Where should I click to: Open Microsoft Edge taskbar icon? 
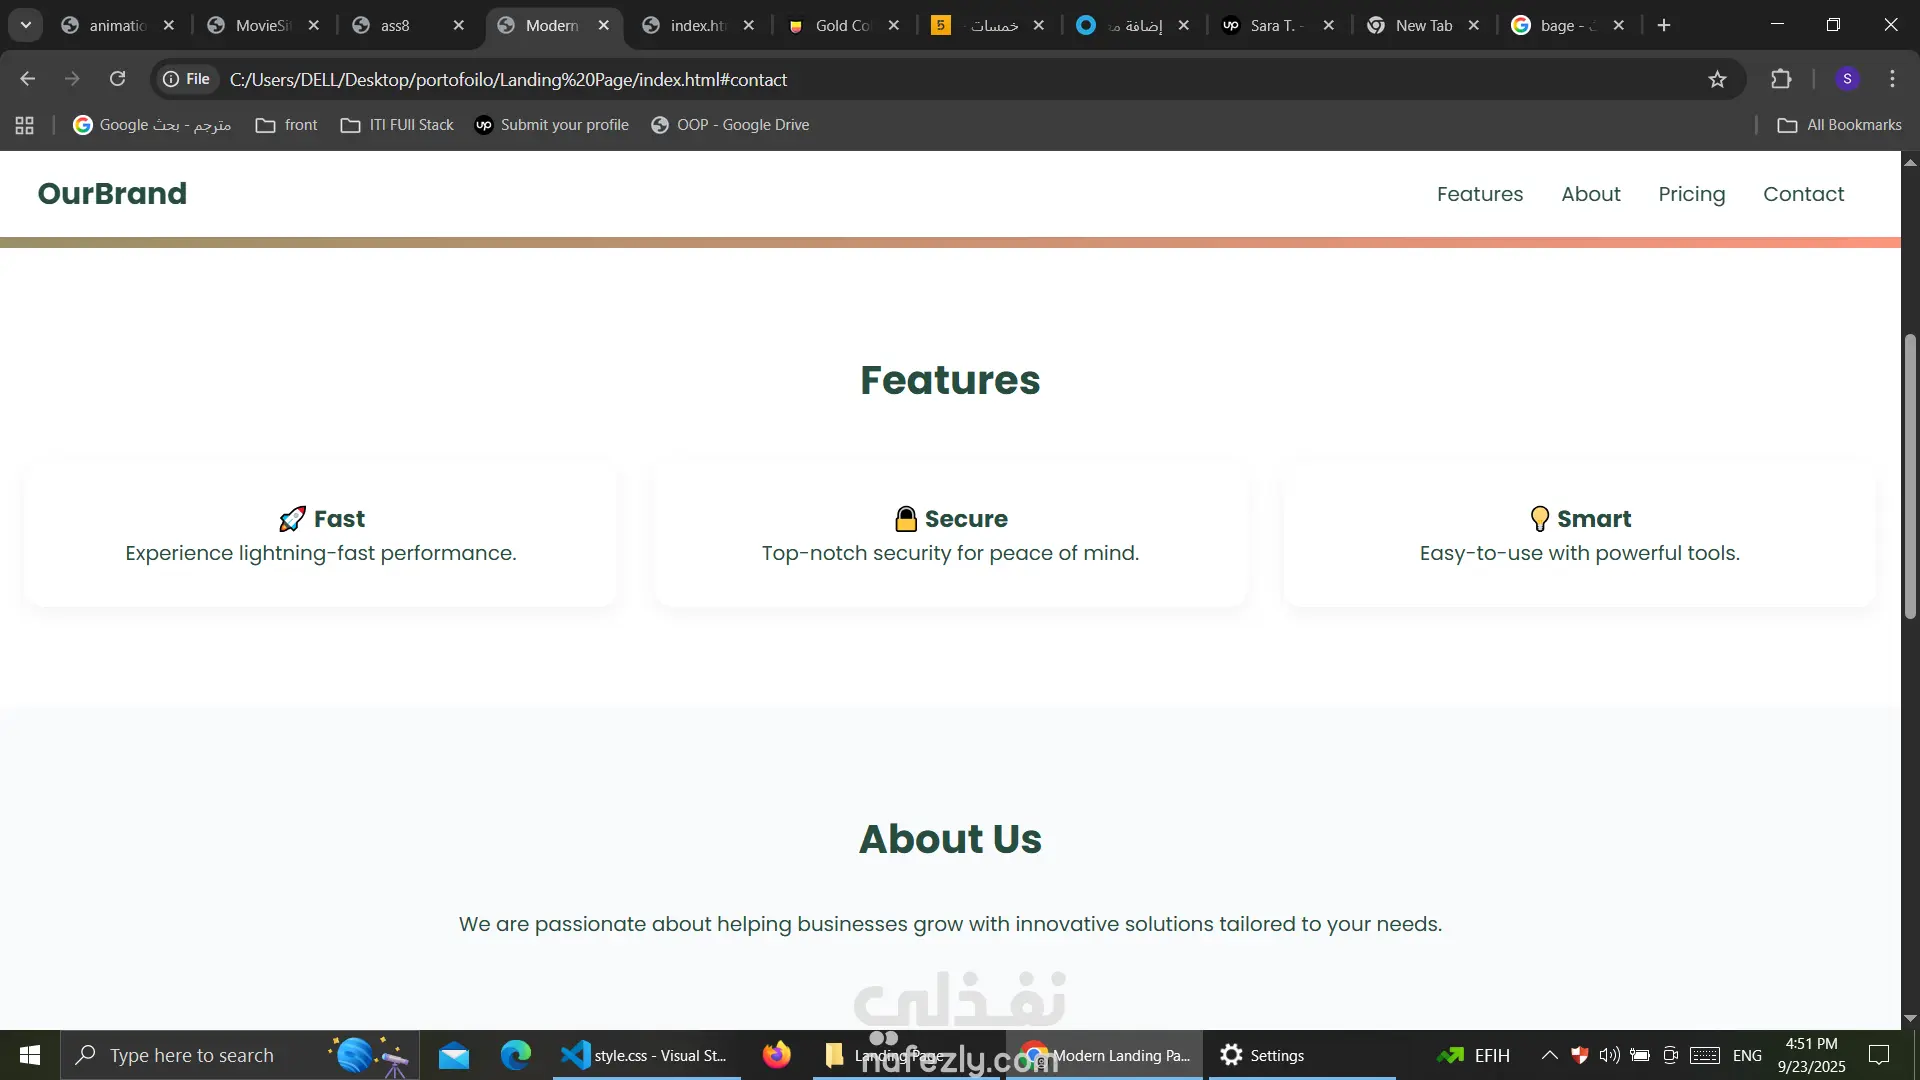(x=516, y=1055)
